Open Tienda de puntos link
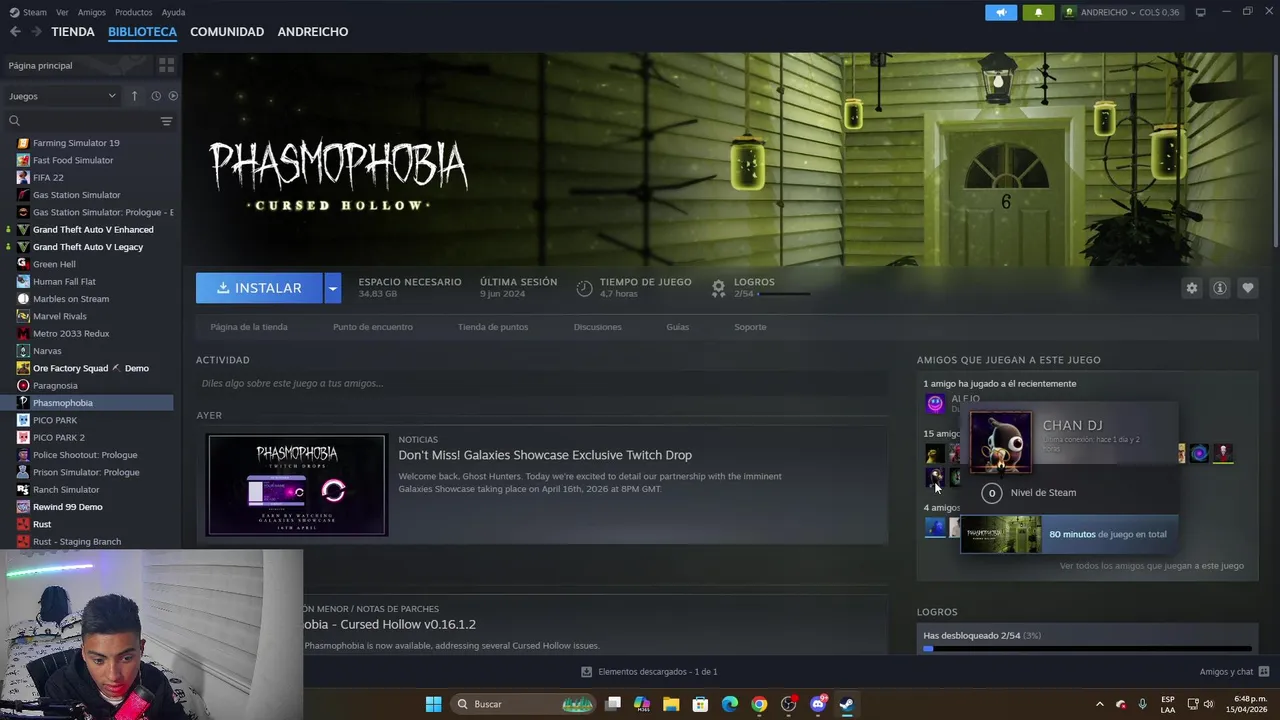This screenshot has height=720, width=1280. click(493, 327)
